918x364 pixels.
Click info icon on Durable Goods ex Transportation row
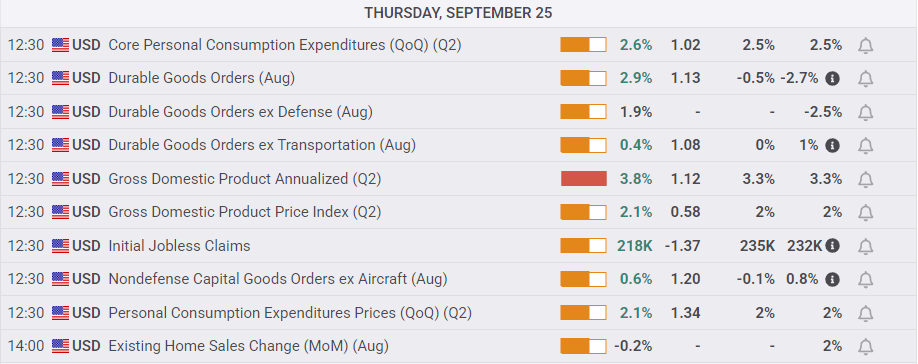(x=833, y=145)
